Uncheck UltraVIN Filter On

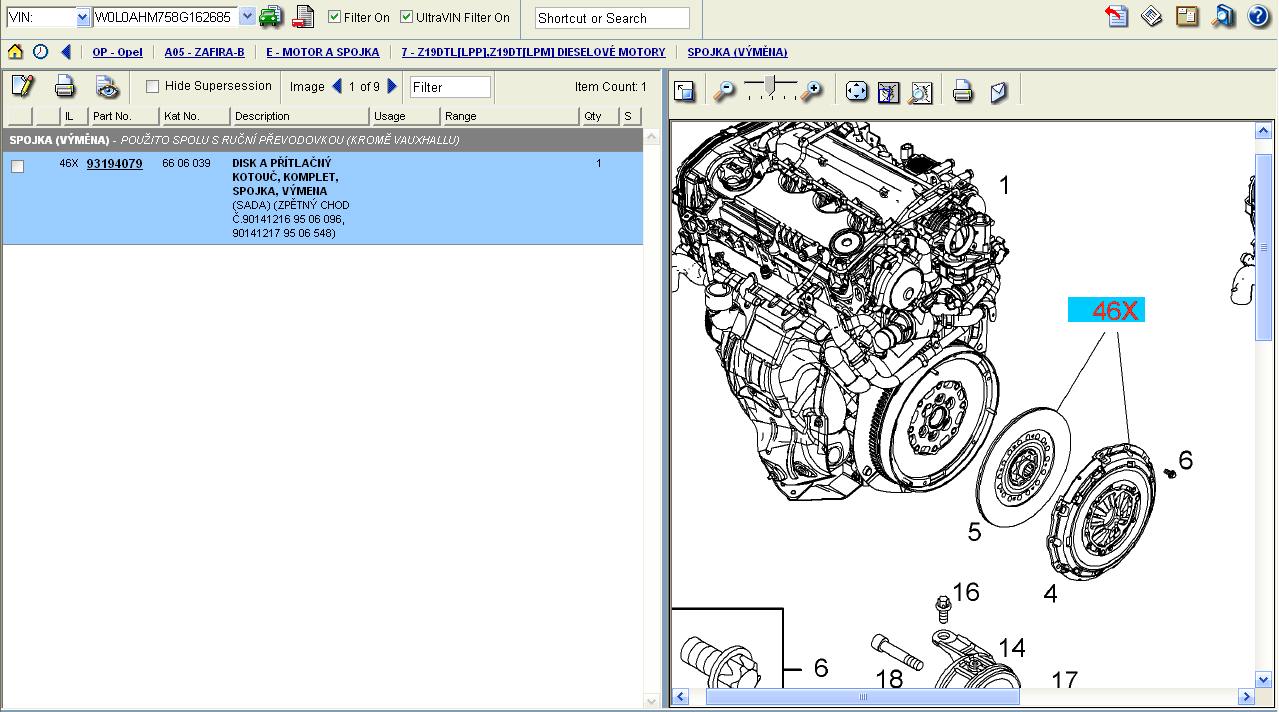tap(407, 17)
